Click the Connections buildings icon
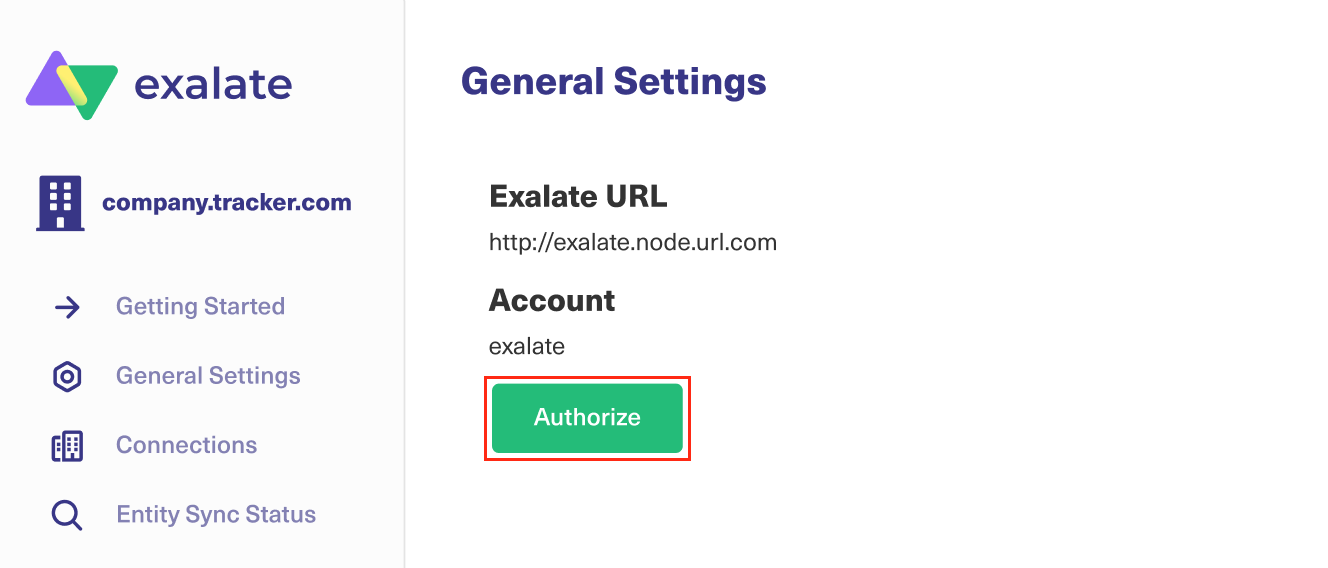1328x568 pixels. point(67,446)
